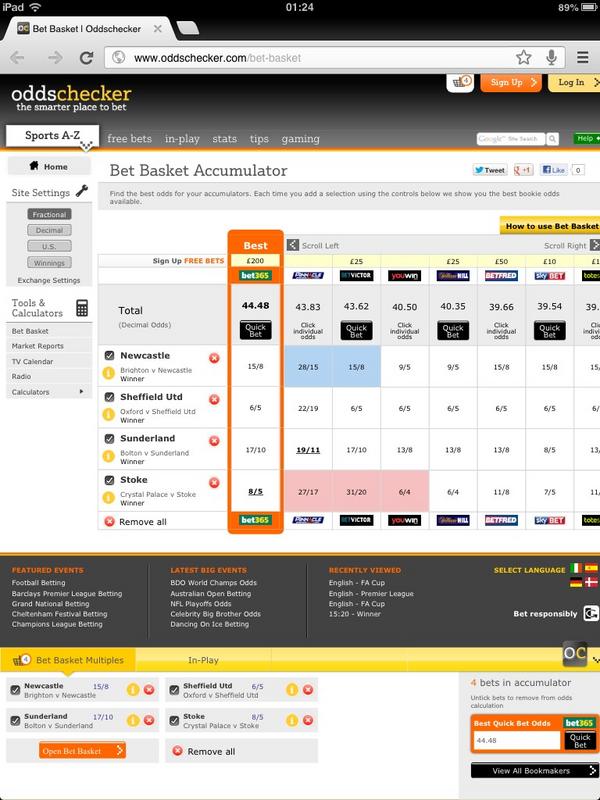Tap the microphone voice search icon

coord(551,57)
